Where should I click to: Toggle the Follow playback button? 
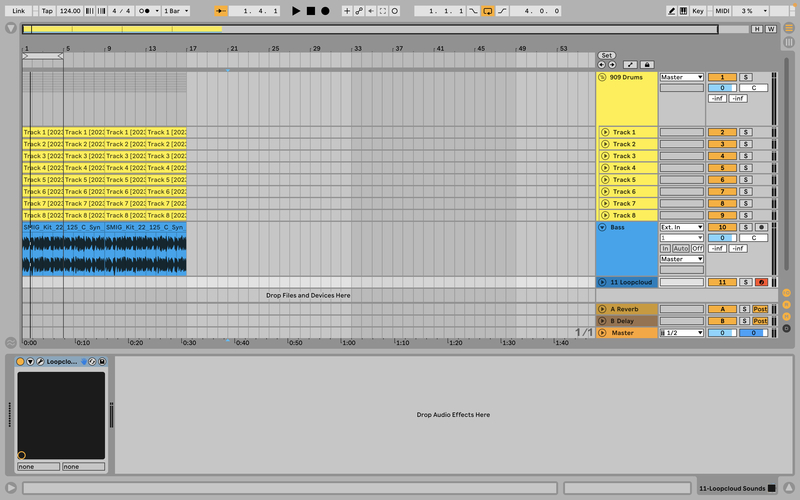click(221, 10)
